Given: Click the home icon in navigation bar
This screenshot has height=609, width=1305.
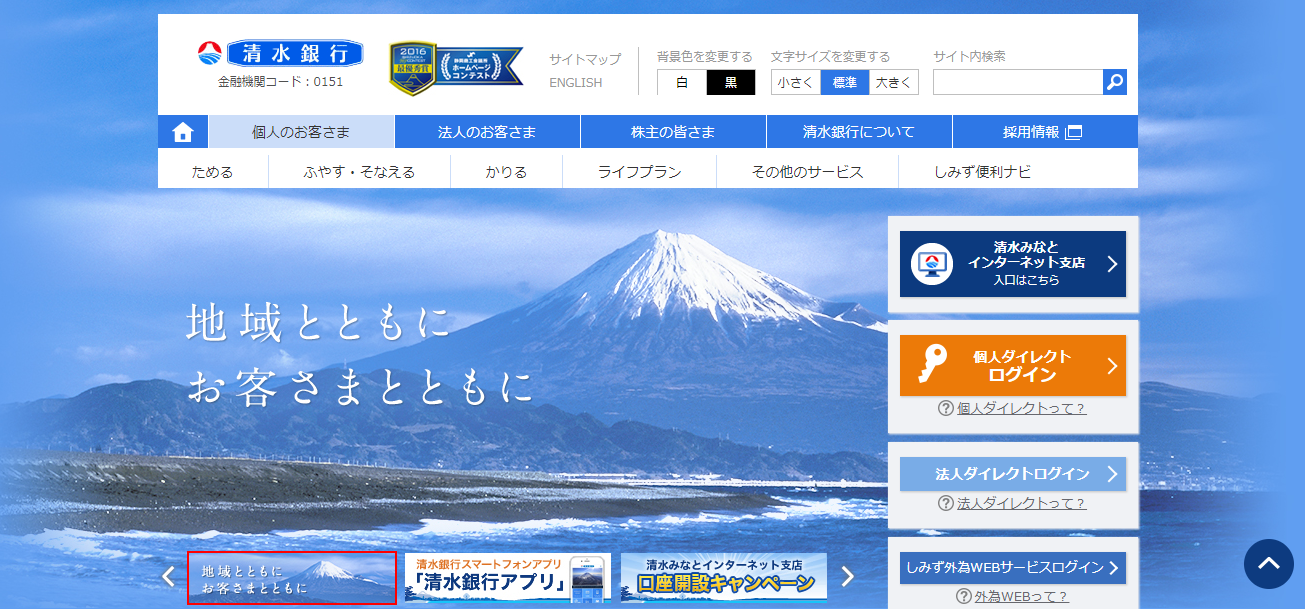Looking at the screenshot, I should click(x=183, y=132).
